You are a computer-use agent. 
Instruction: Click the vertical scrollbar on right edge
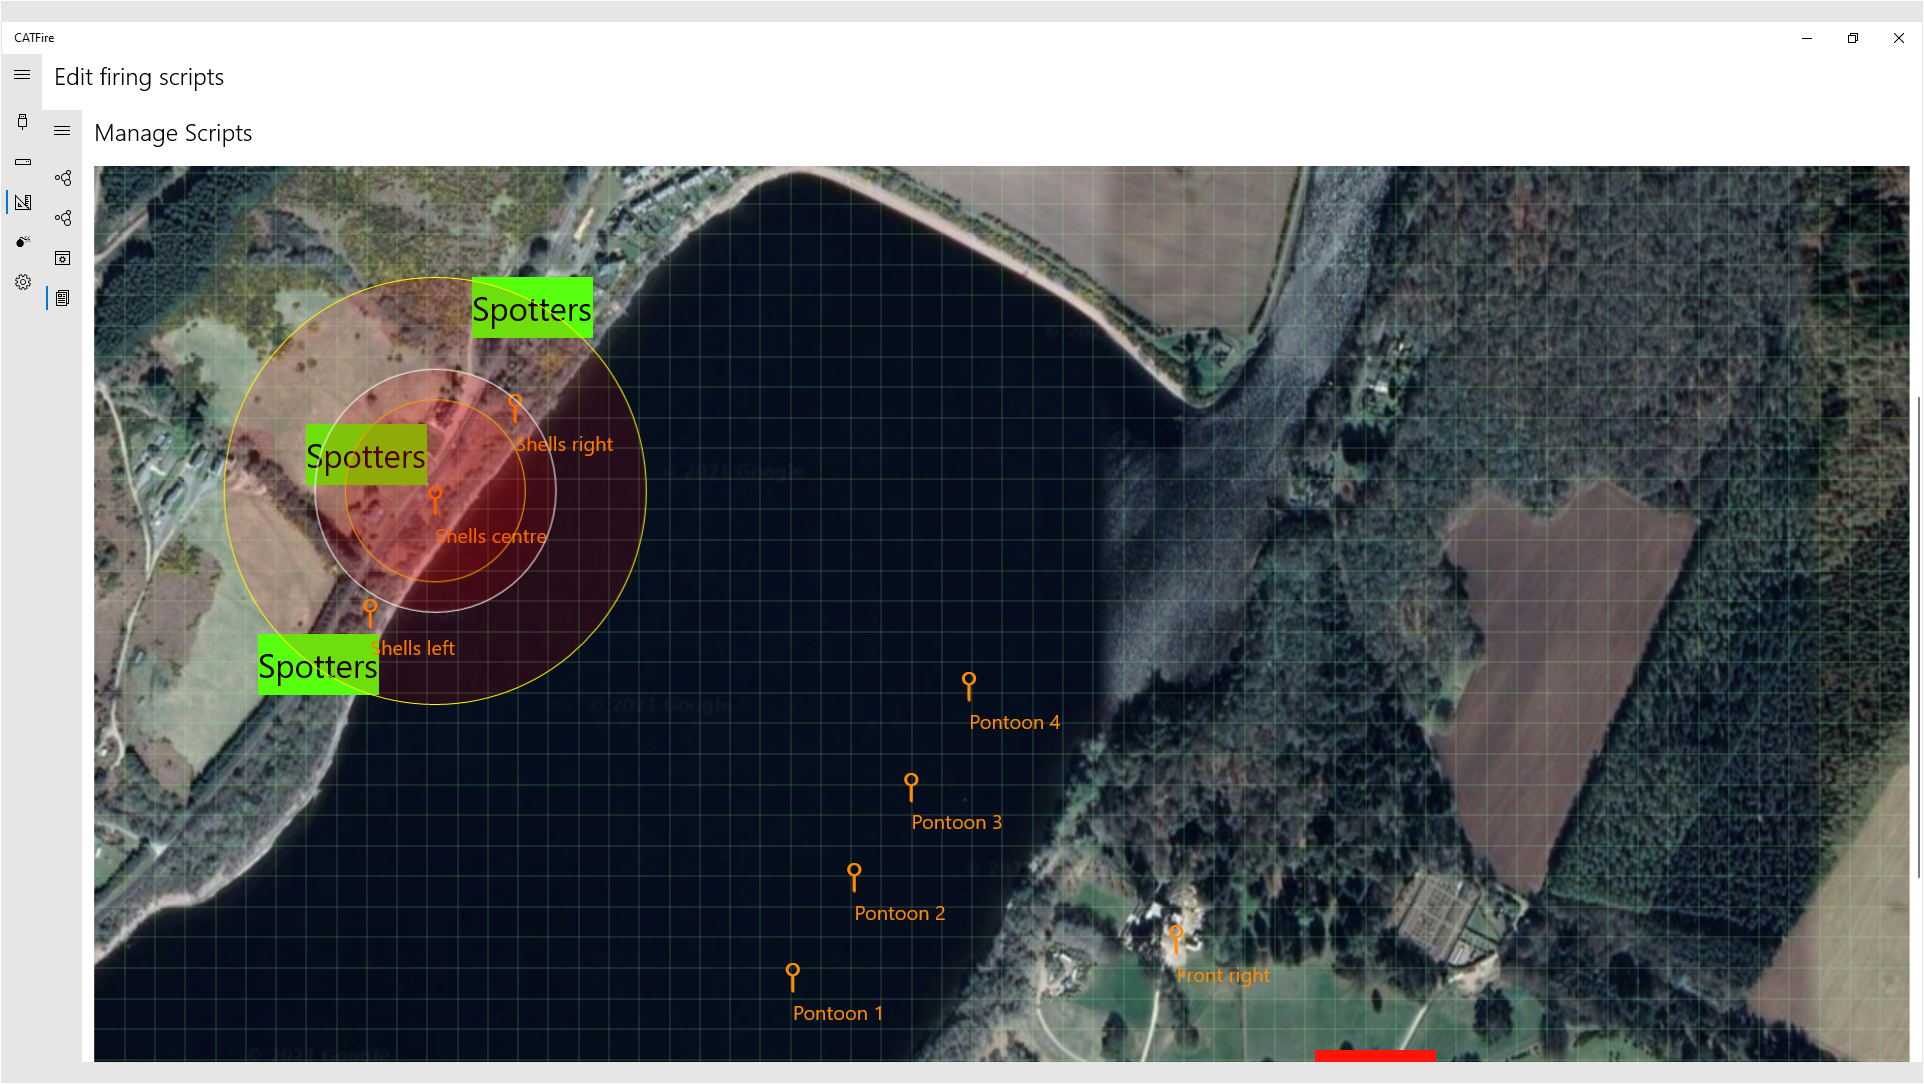pos(1917,638)
